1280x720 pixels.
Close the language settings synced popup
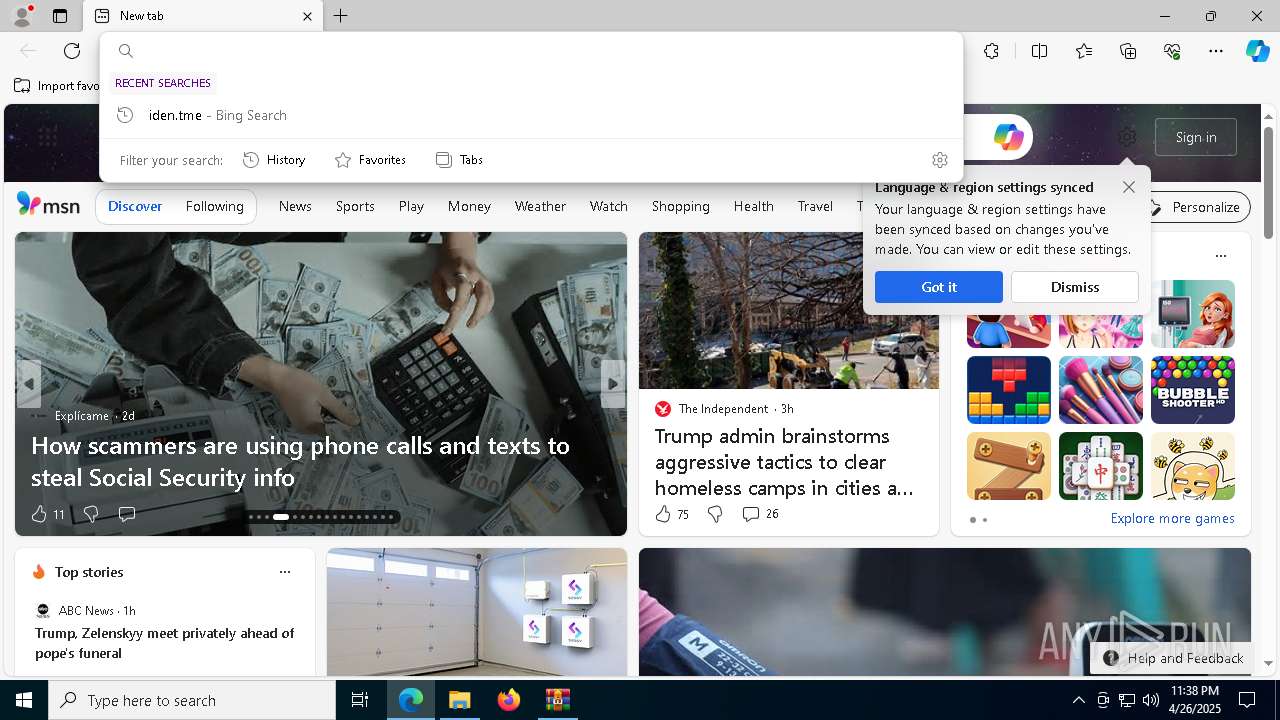coord(1129,187)
